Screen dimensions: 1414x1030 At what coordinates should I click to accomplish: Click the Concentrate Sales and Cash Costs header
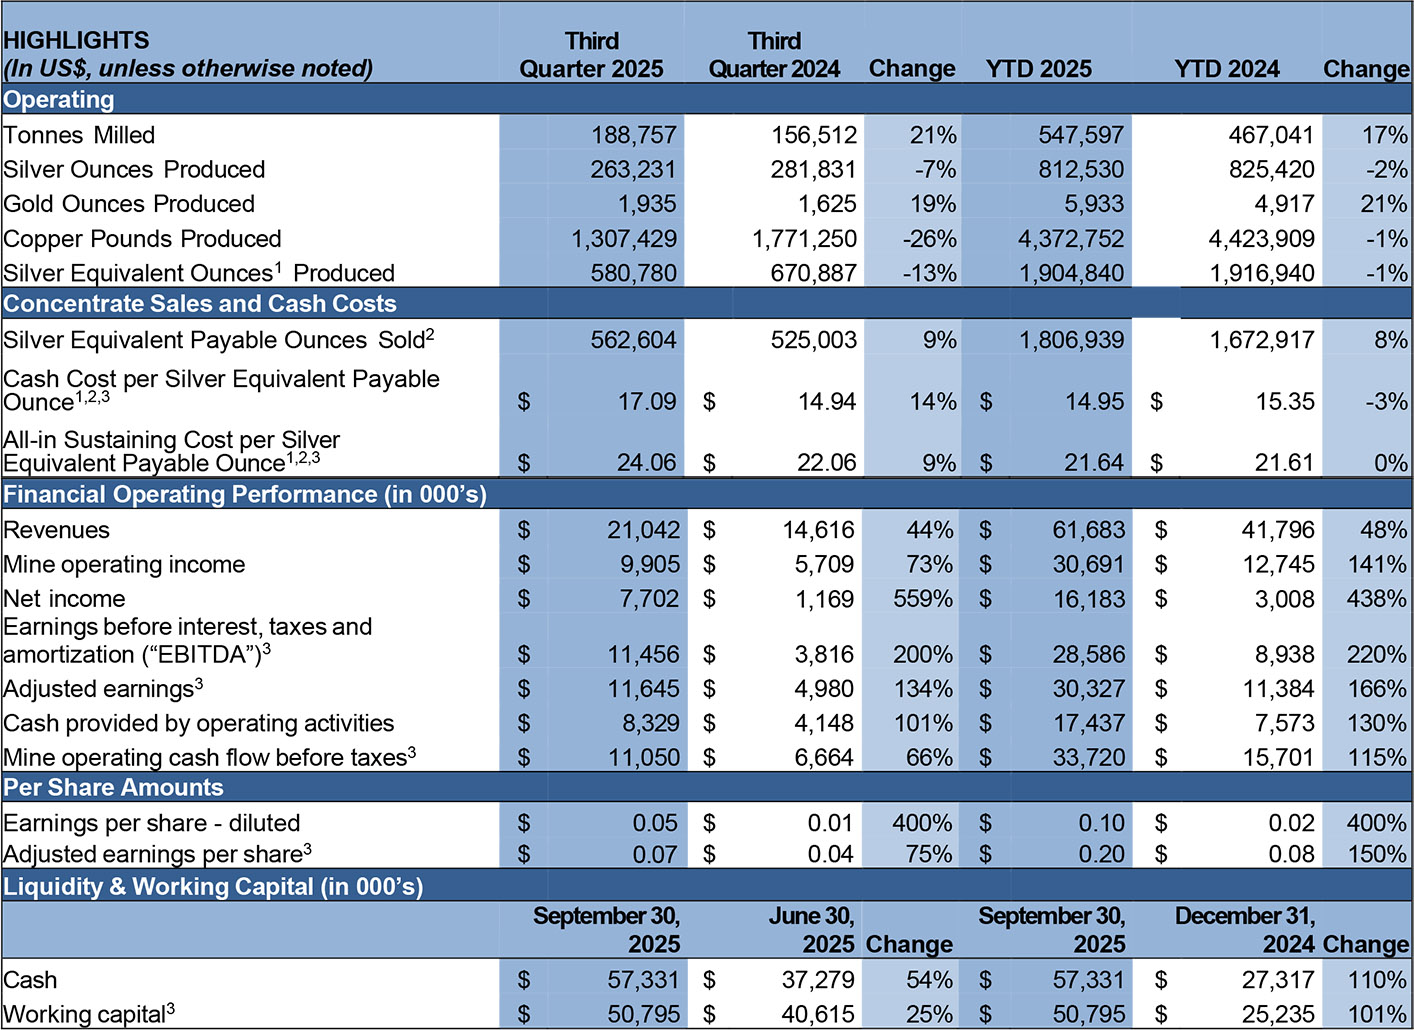click(200, 304)
